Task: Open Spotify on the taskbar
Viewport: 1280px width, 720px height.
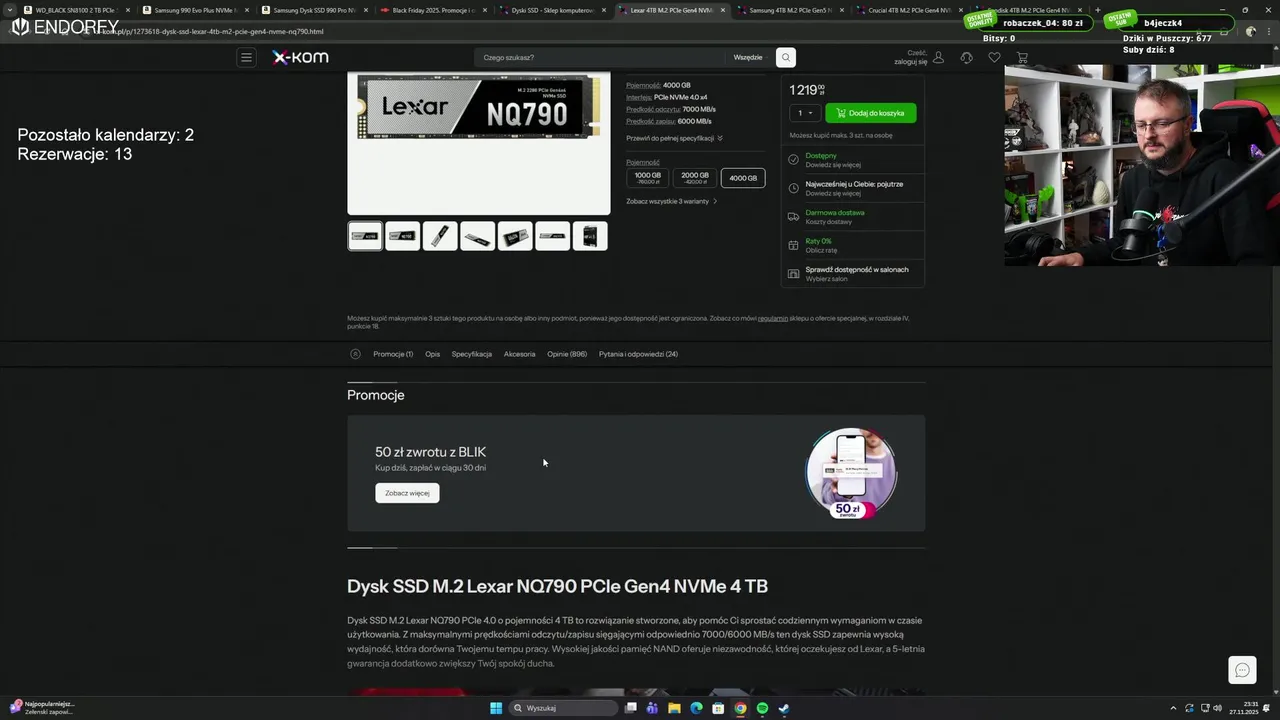Action: click(762, 708)
